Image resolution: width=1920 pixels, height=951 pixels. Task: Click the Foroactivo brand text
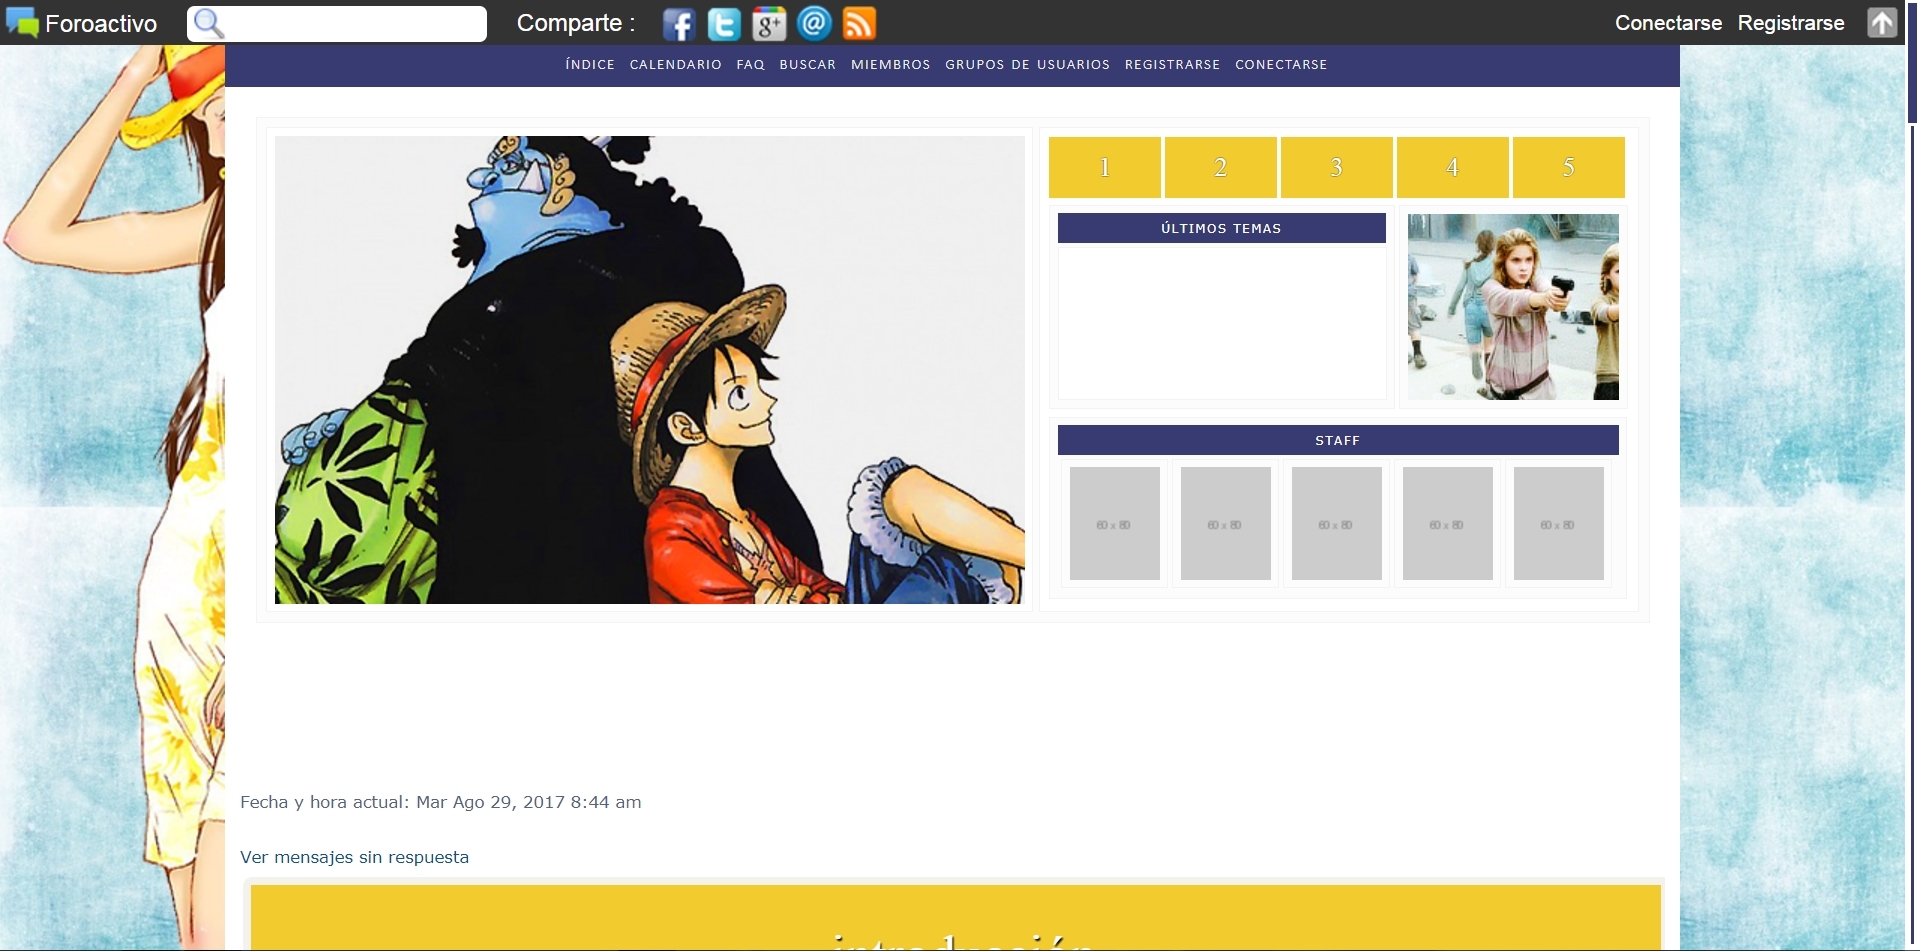click(x=101, y=24)
